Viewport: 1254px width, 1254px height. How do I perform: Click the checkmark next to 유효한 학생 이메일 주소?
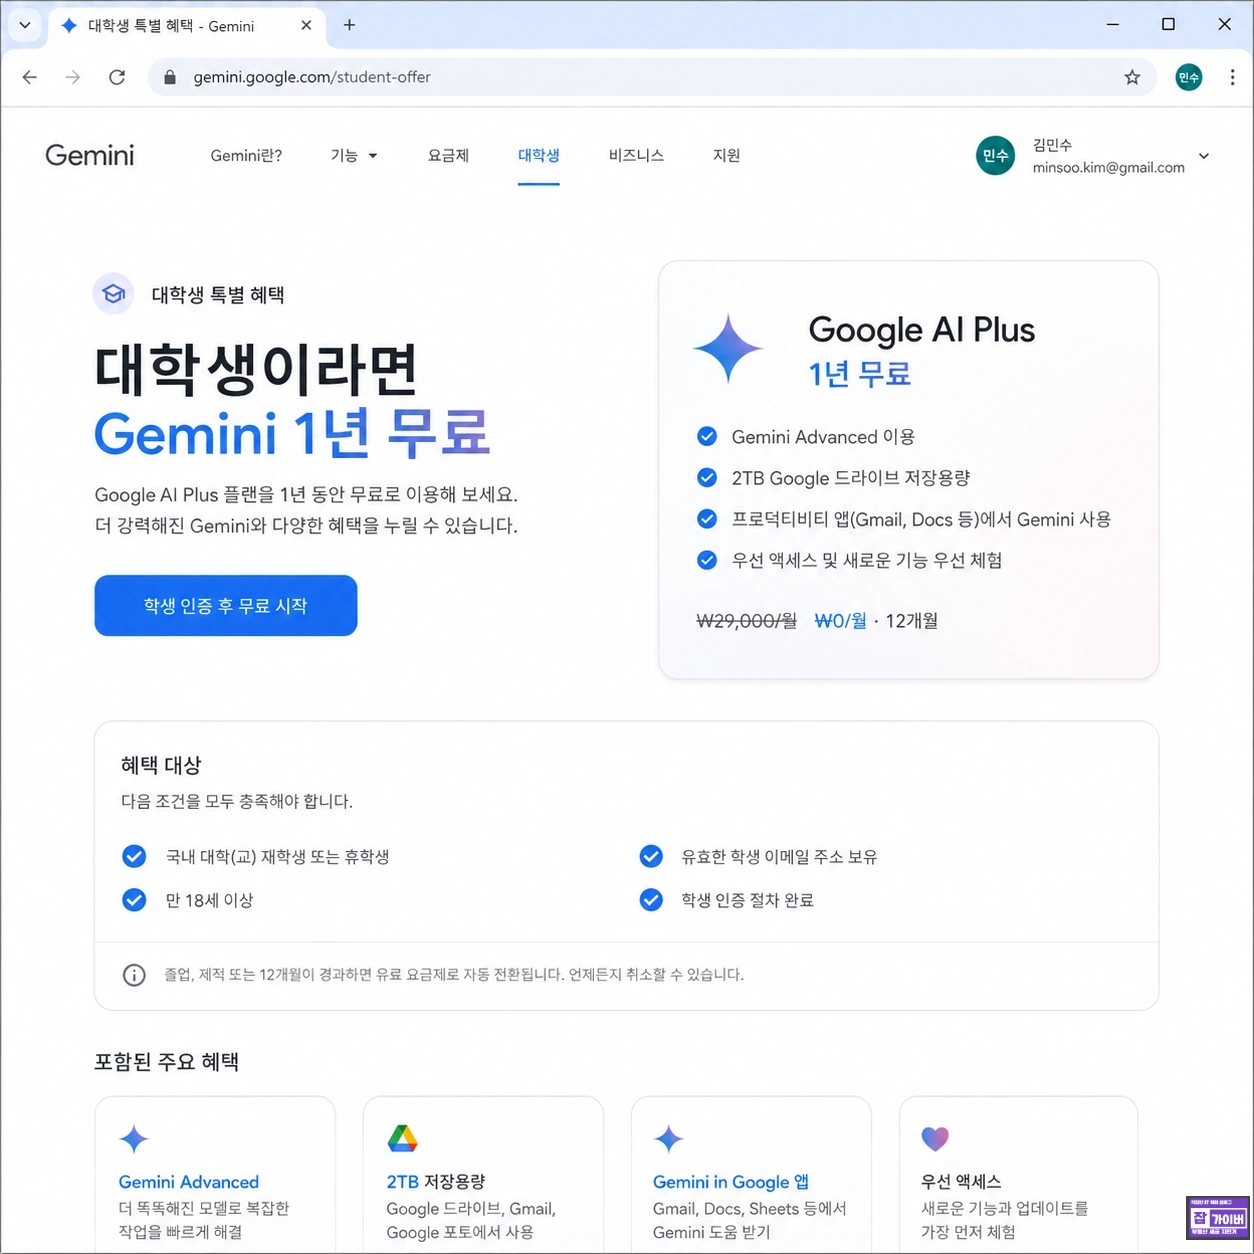click(651, 856)
